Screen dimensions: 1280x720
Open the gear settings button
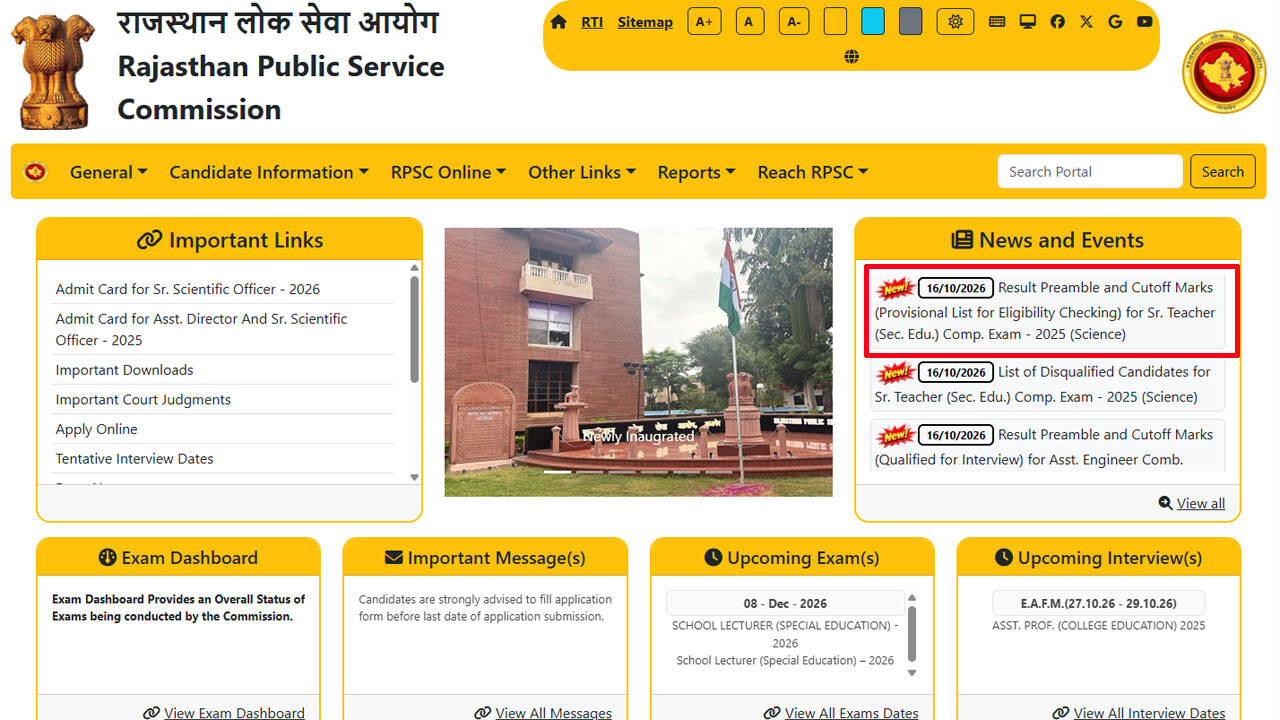point(955,21)
